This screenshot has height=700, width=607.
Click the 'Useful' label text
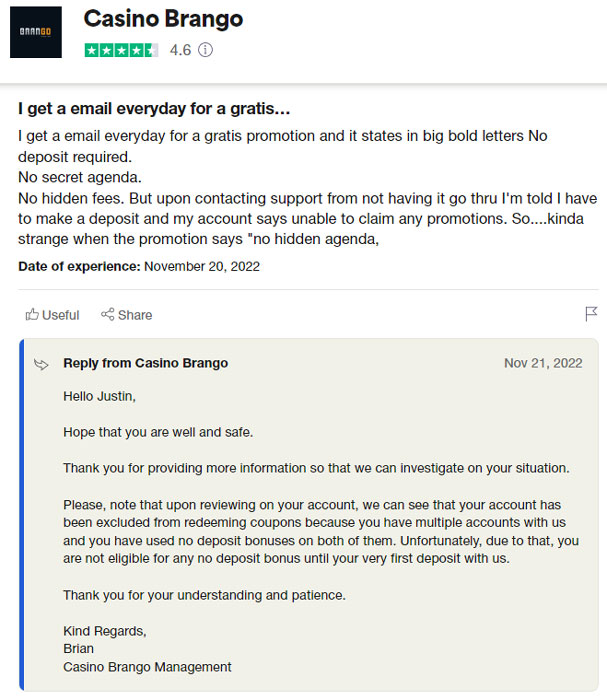coord(60,315)
